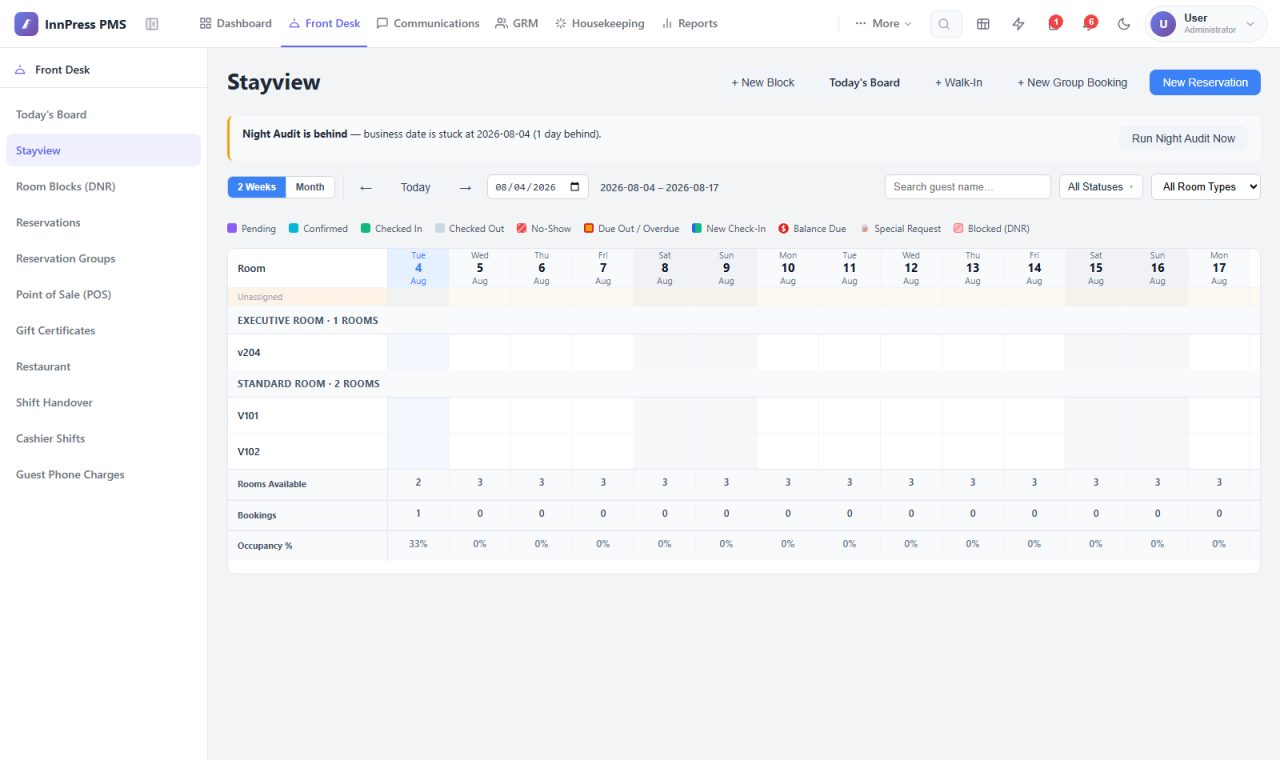Switch to the 2 Weeks view
Image resolution: width=1280 pixels, height=760 pixels.
(257, 187)
